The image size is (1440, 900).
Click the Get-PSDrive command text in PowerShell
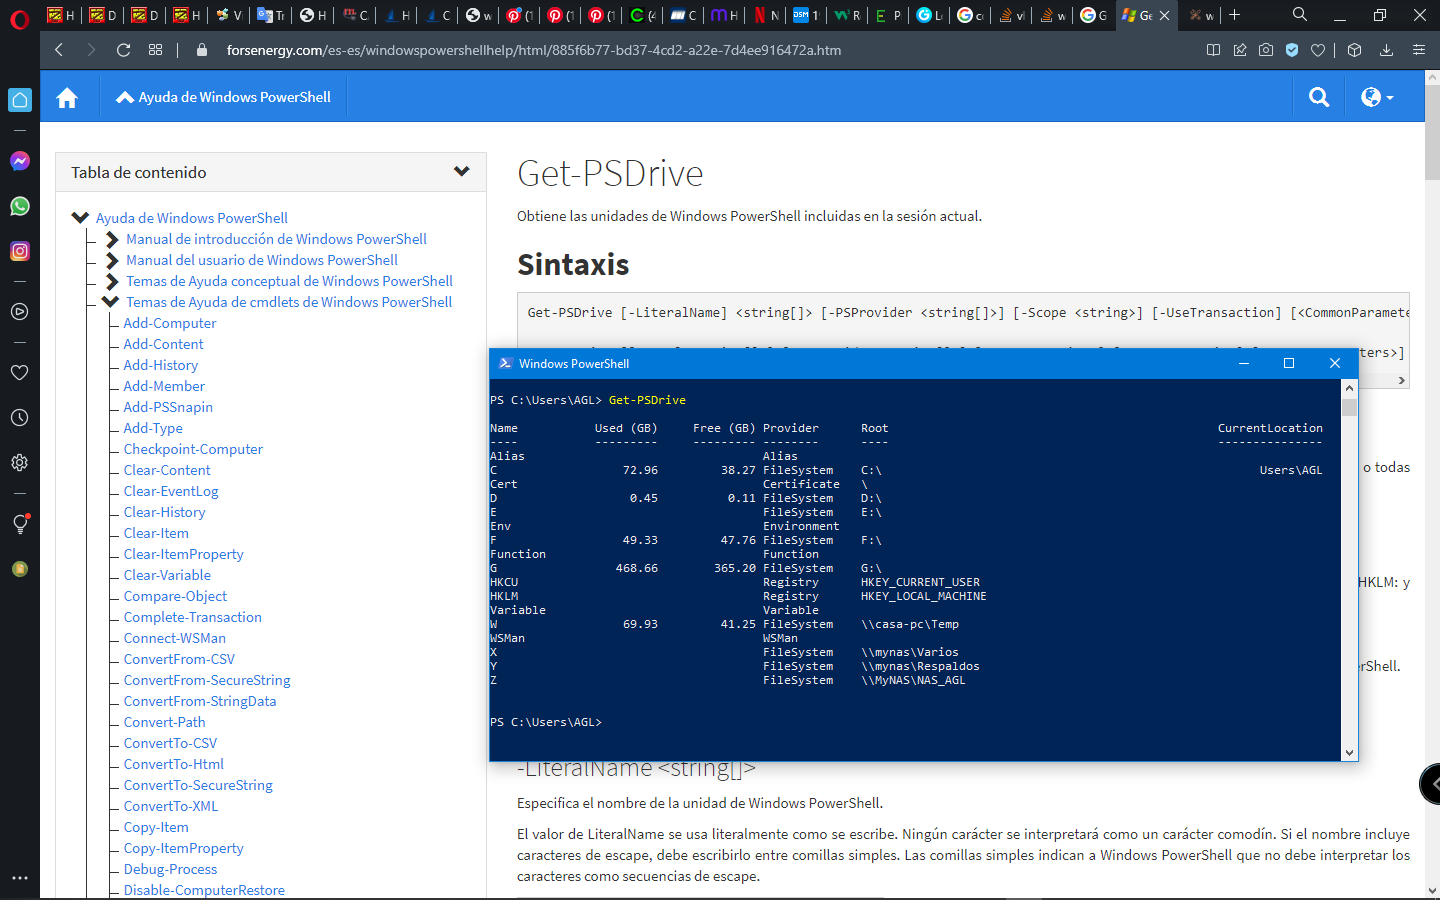647,400
